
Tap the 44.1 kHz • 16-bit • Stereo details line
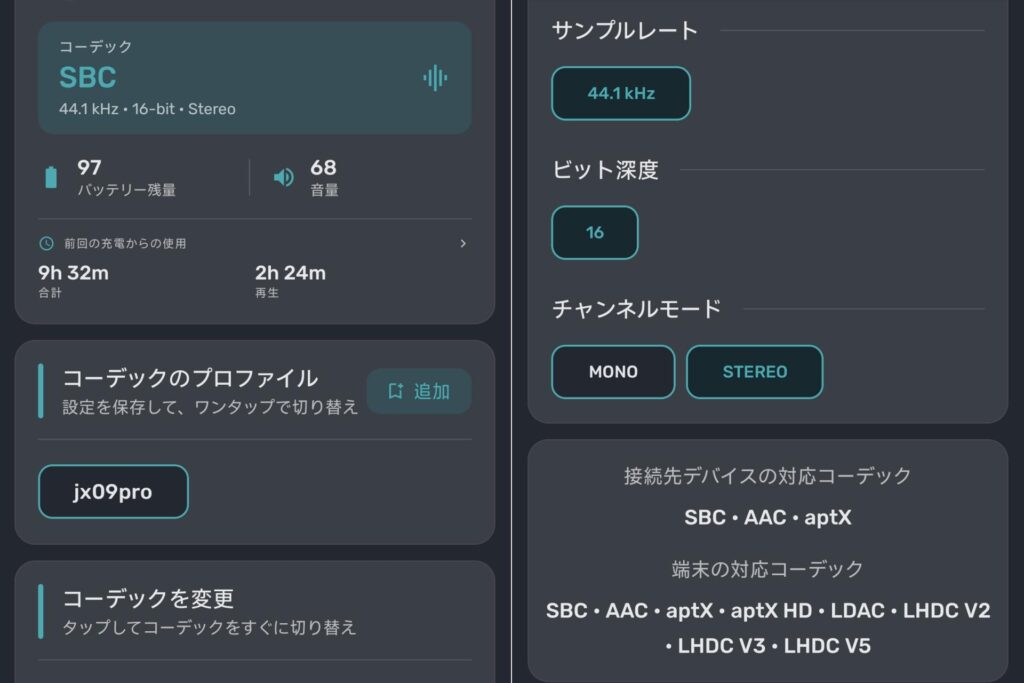point(147,109)
